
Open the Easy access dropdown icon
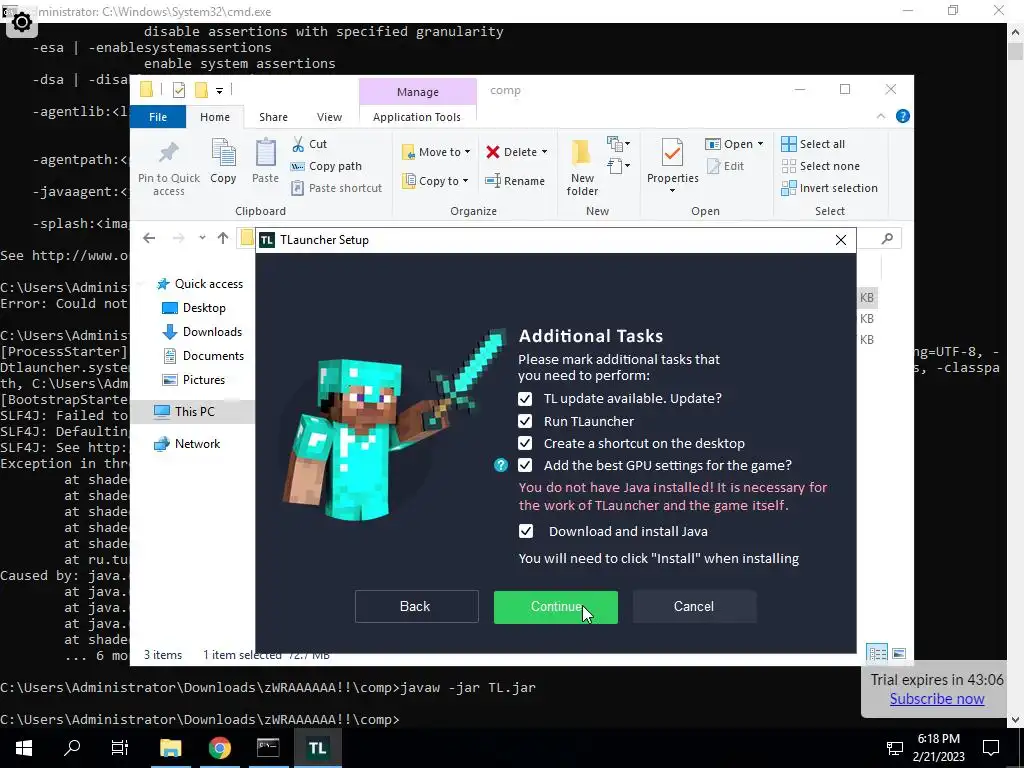[618, 166]
